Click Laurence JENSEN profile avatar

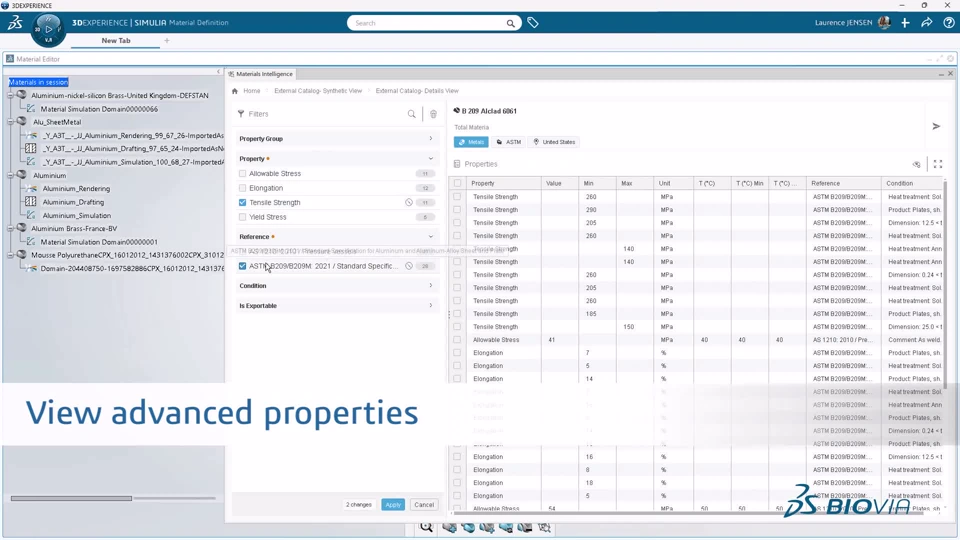click(x=884, y=23)
